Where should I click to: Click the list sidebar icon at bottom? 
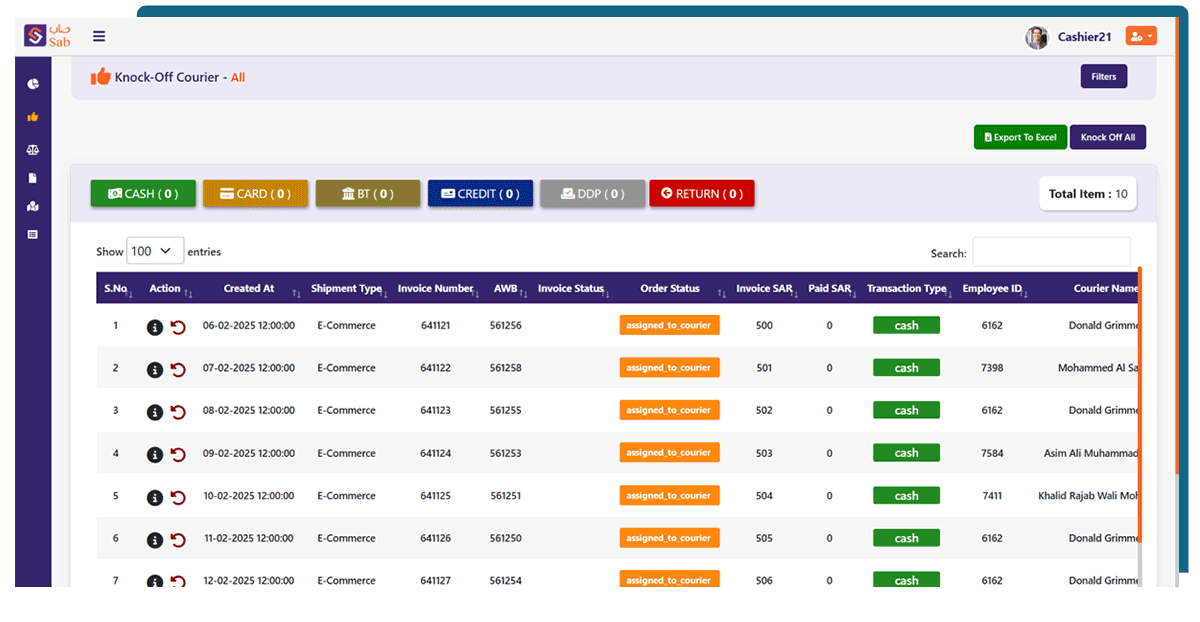click(x=33, y=234)
